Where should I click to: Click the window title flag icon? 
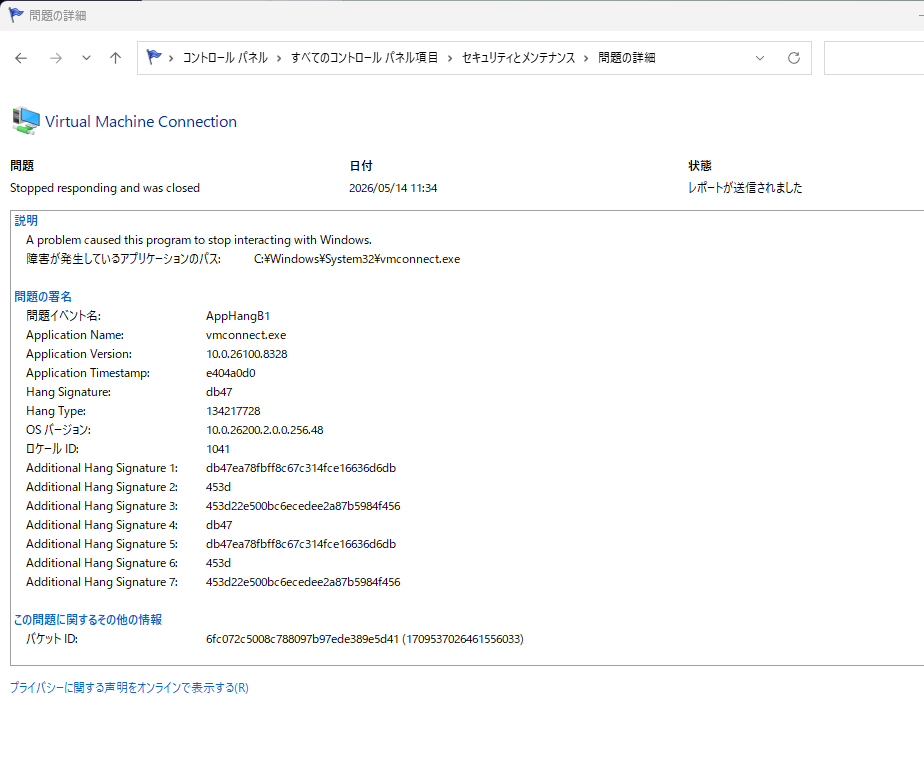(16, 15)
